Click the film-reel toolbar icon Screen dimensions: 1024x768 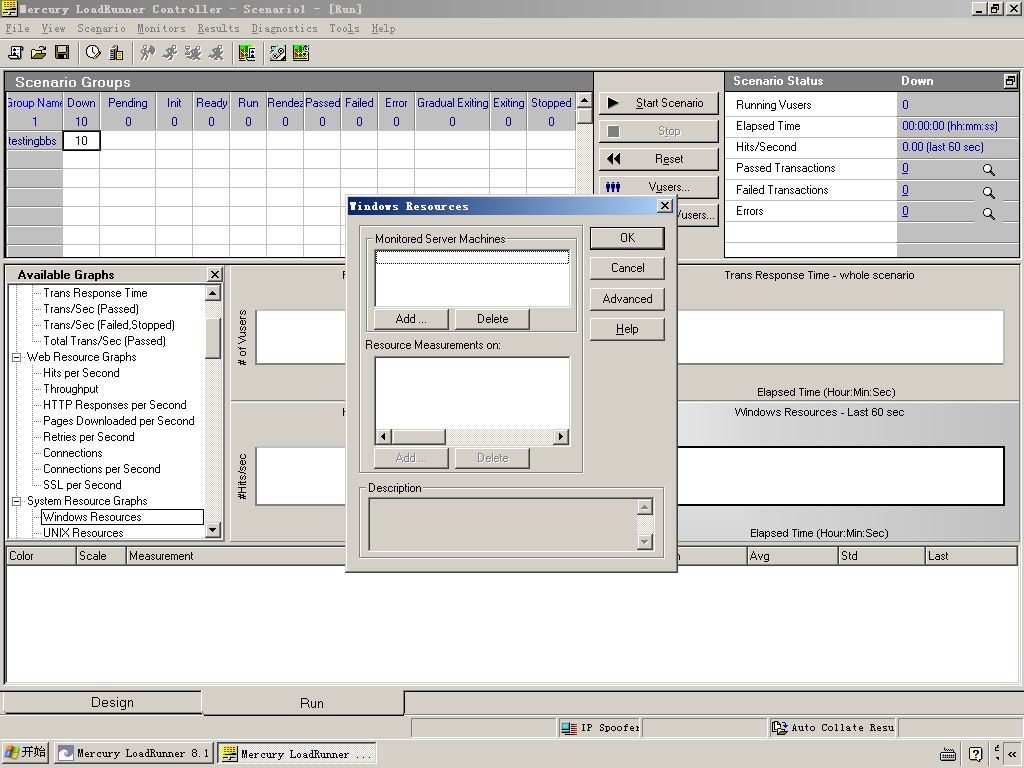[x=278, y=53]
